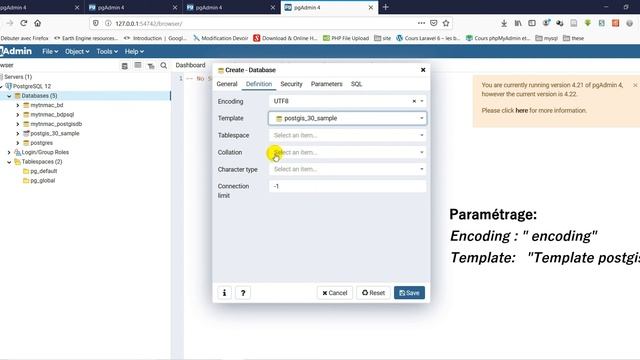640x360 pixels.
Task: Switch to the Parameters tab
Action: [327, 84]
